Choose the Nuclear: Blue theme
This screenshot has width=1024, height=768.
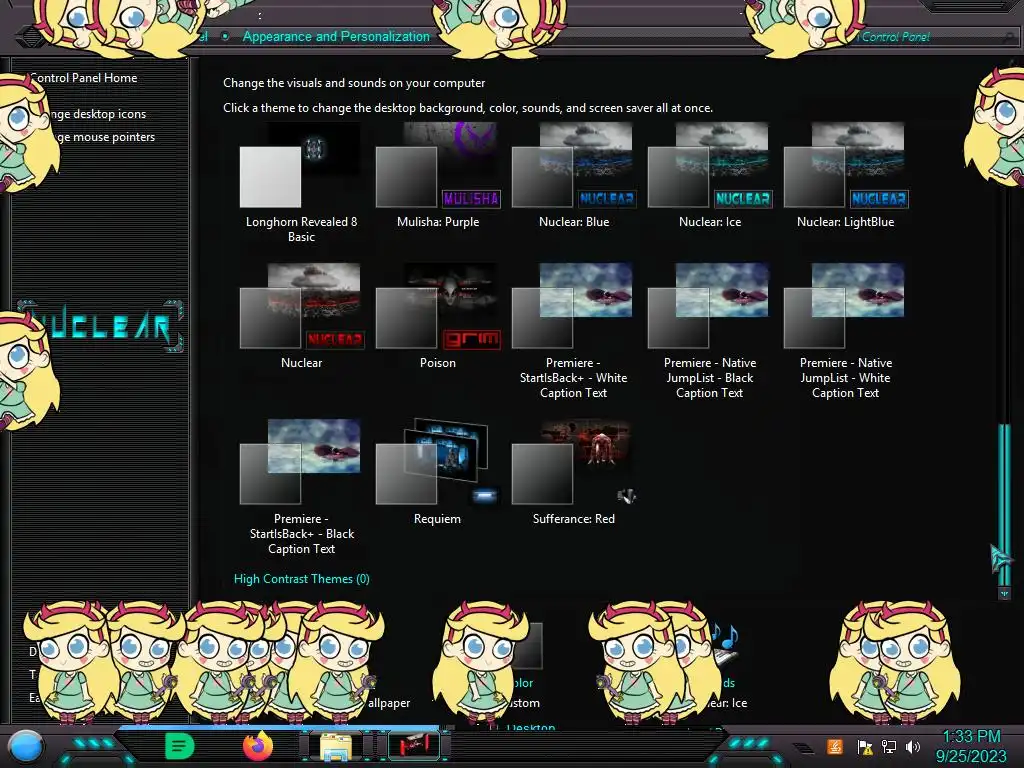[573, 175]
